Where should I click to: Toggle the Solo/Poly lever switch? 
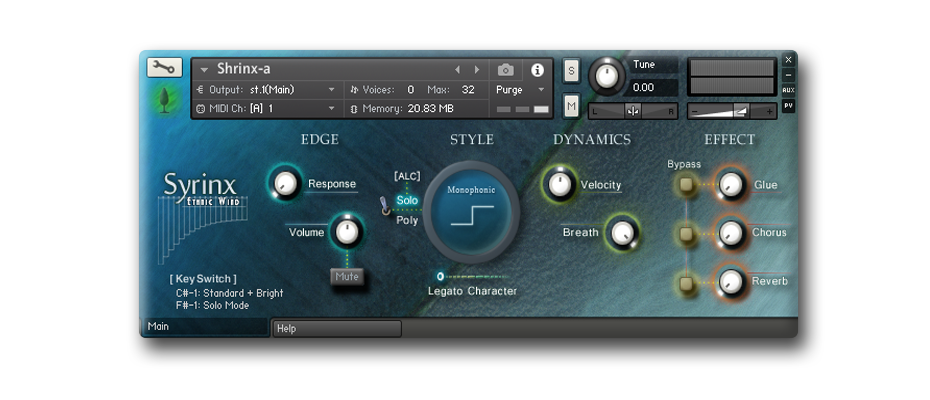click(x=385, y=205)
